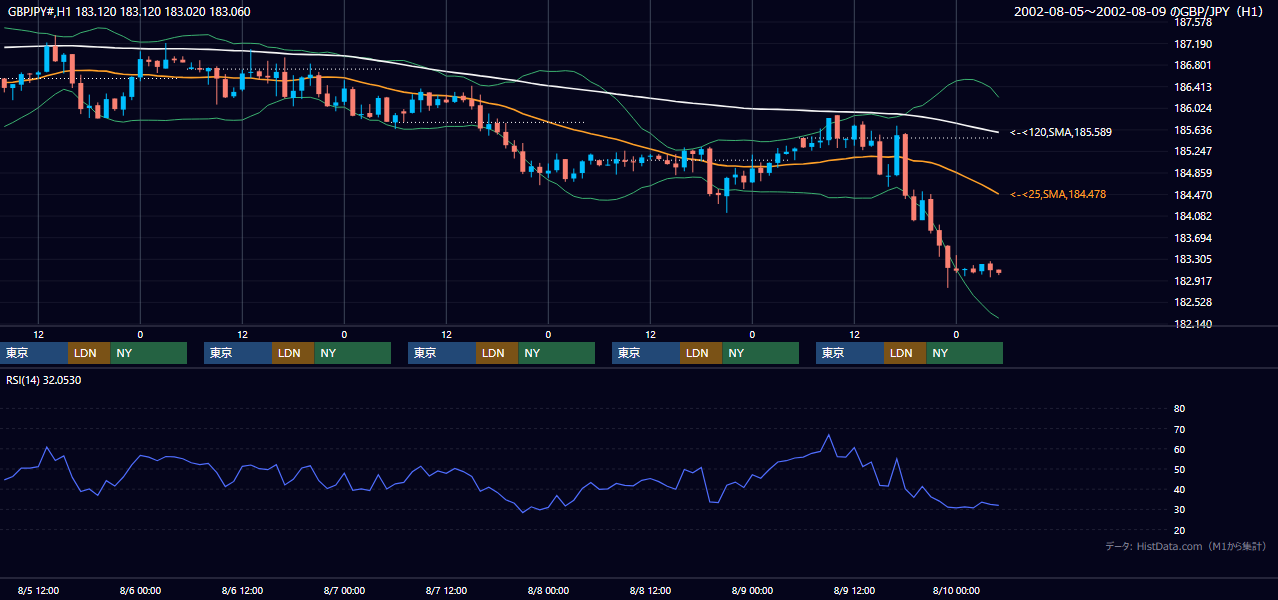Select the 8/10 00:00 date label
Viewport: 1278px width, 600px height.
[956, 590]
